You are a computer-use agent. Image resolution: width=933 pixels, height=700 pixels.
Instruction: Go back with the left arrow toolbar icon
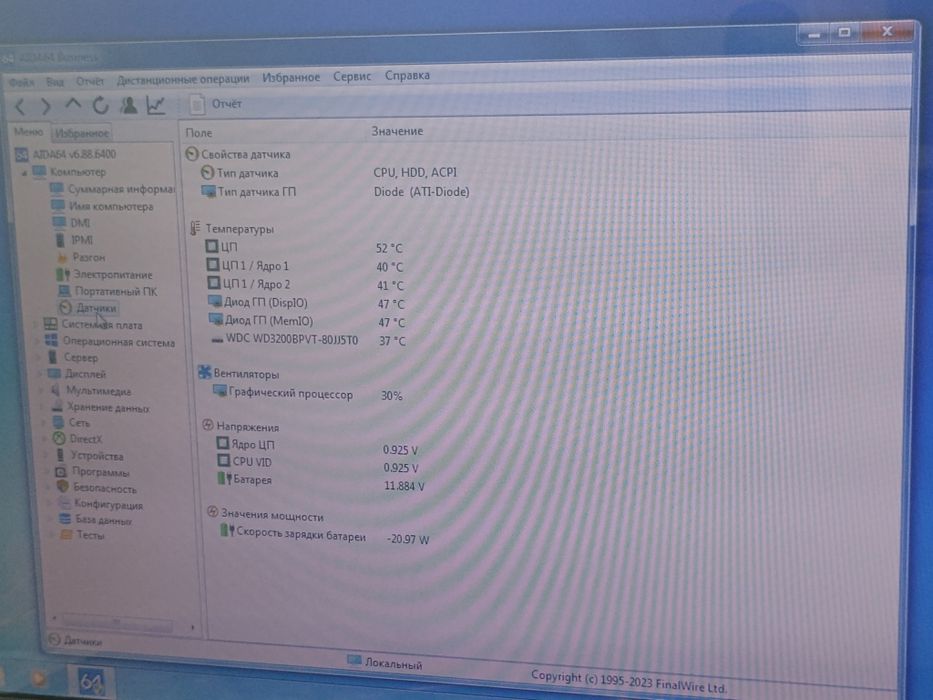(x=20, y=107)
